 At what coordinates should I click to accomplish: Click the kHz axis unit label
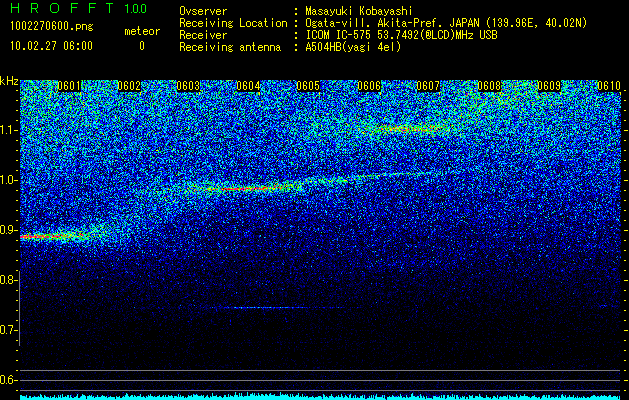(9, 81)
